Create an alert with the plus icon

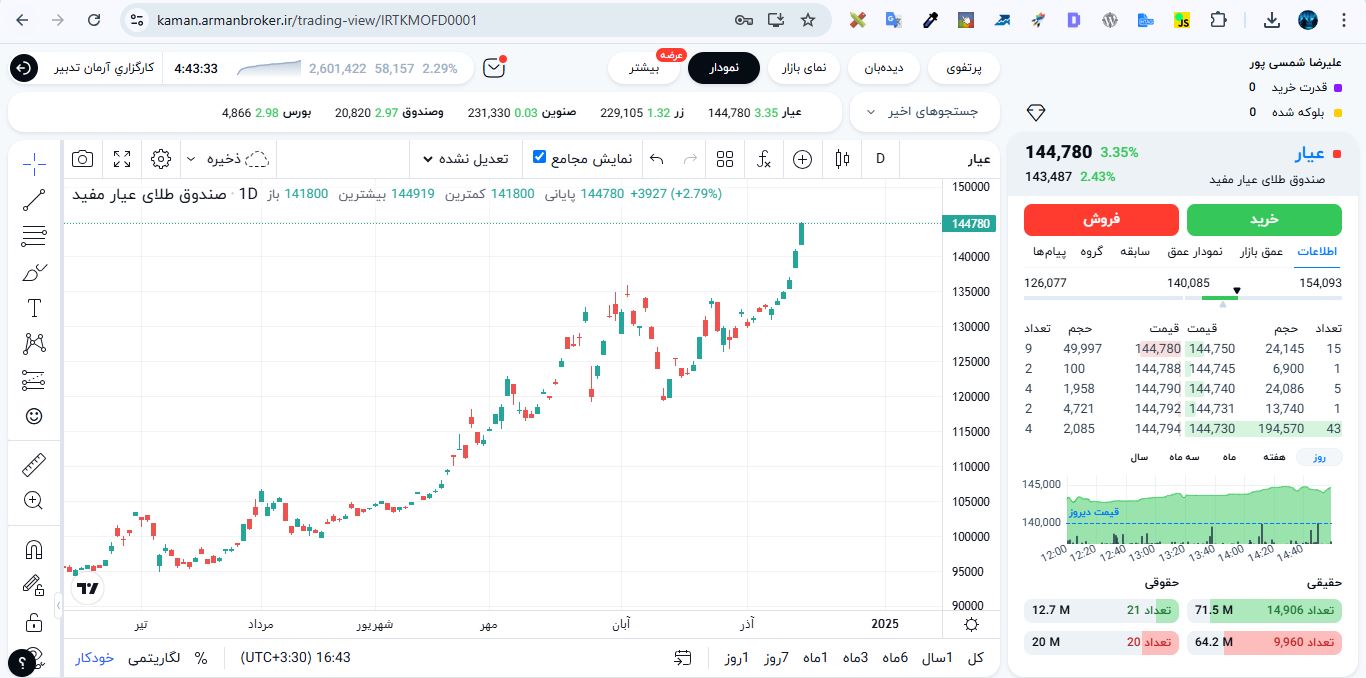coord(802,159)
